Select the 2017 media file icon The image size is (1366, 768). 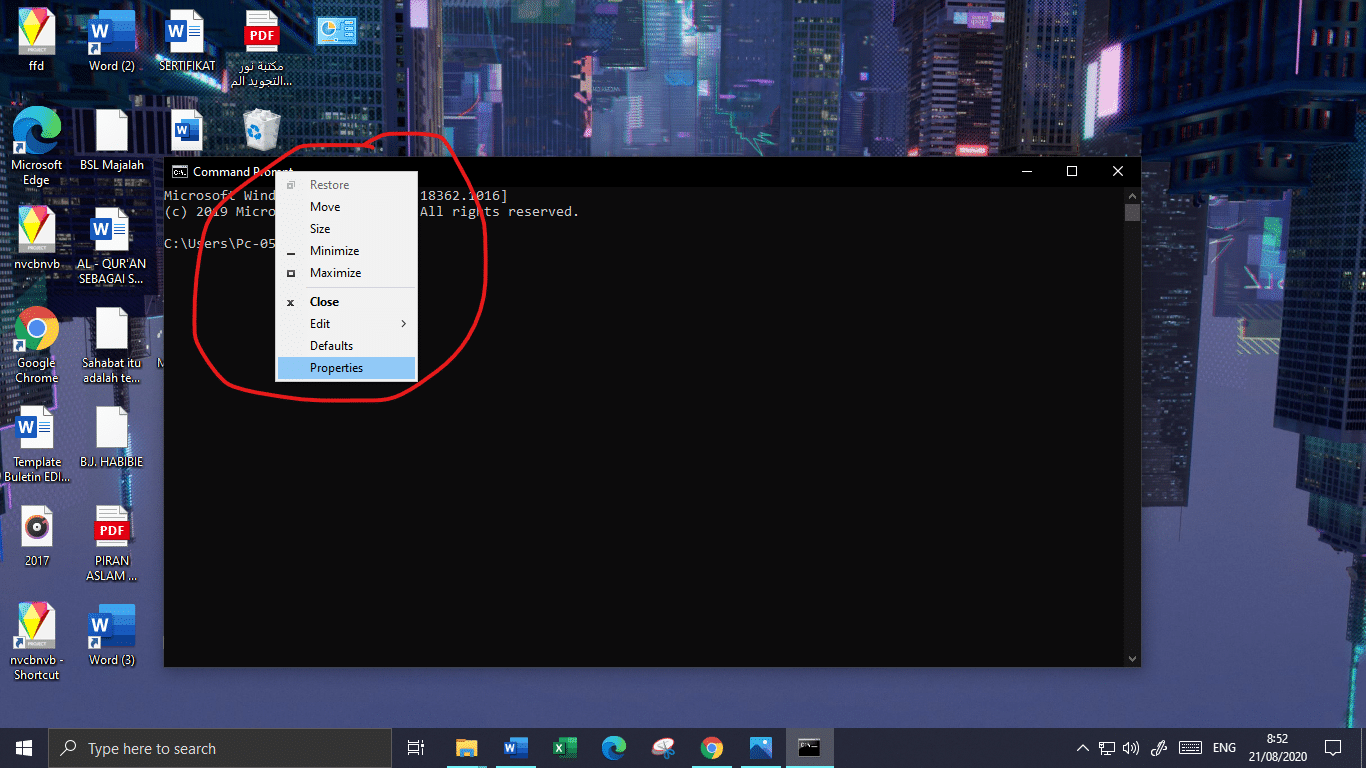37,535
